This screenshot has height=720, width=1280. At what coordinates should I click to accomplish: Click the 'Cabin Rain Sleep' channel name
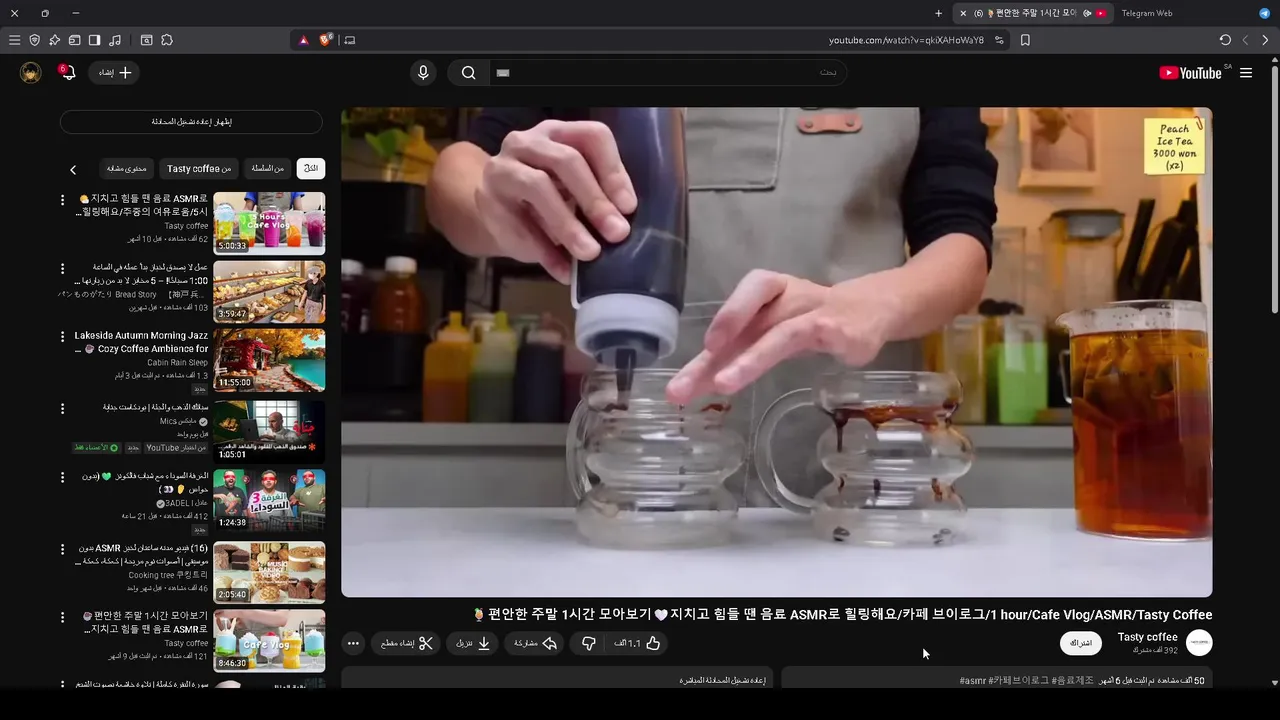pyautogui.click(x=177, y=363)
